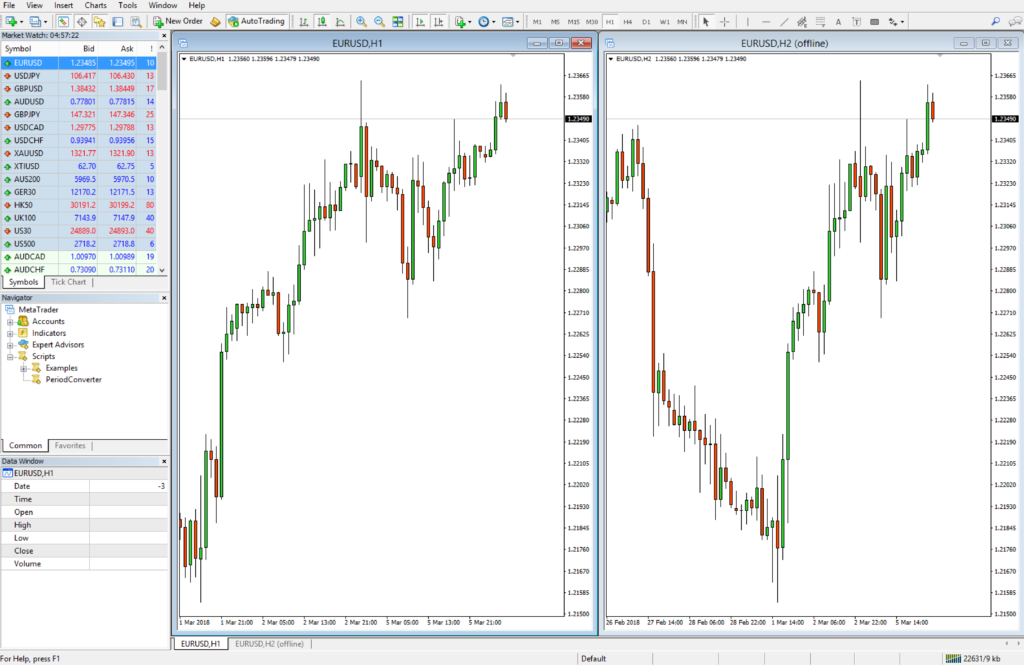Click the New Chart icon
The height and width of the screenshot is (665, 1024).
pos(11,22)
